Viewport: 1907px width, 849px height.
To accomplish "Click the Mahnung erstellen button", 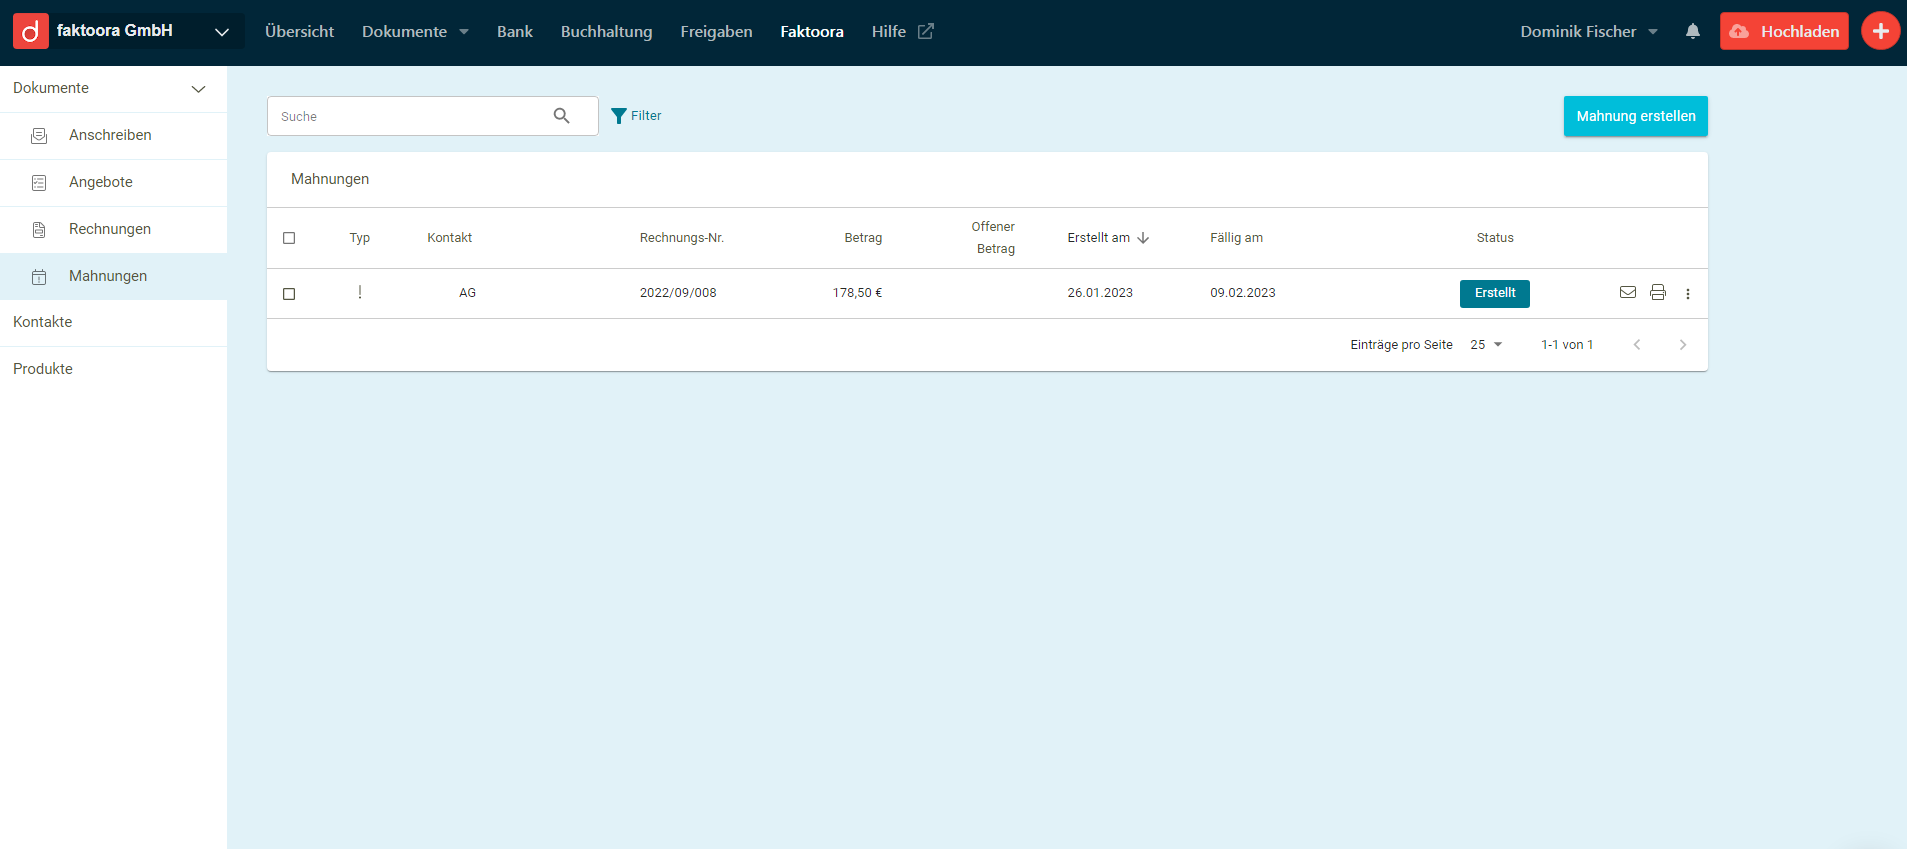I will tap(1635, 116).
